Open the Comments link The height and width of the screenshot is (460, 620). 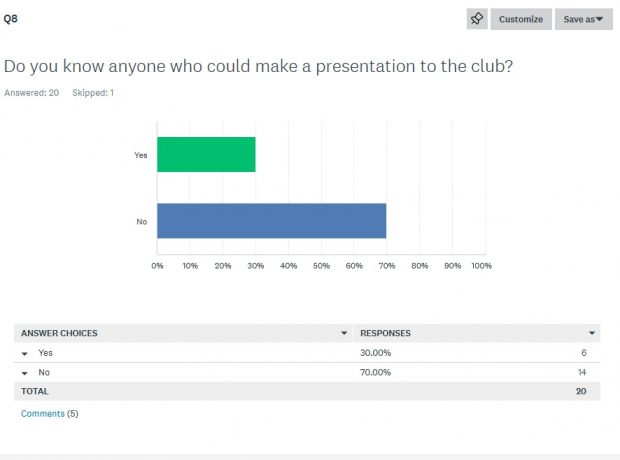pos(43,413)
